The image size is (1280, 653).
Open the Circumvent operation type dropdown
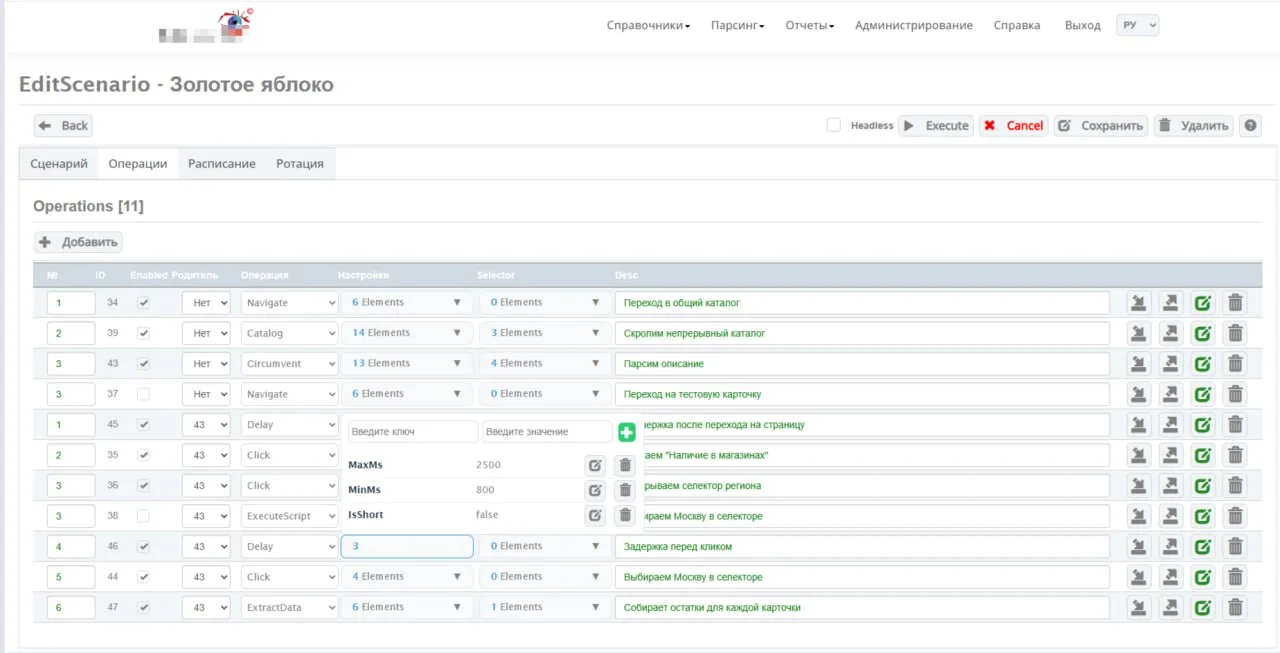[x=289, y=364]
